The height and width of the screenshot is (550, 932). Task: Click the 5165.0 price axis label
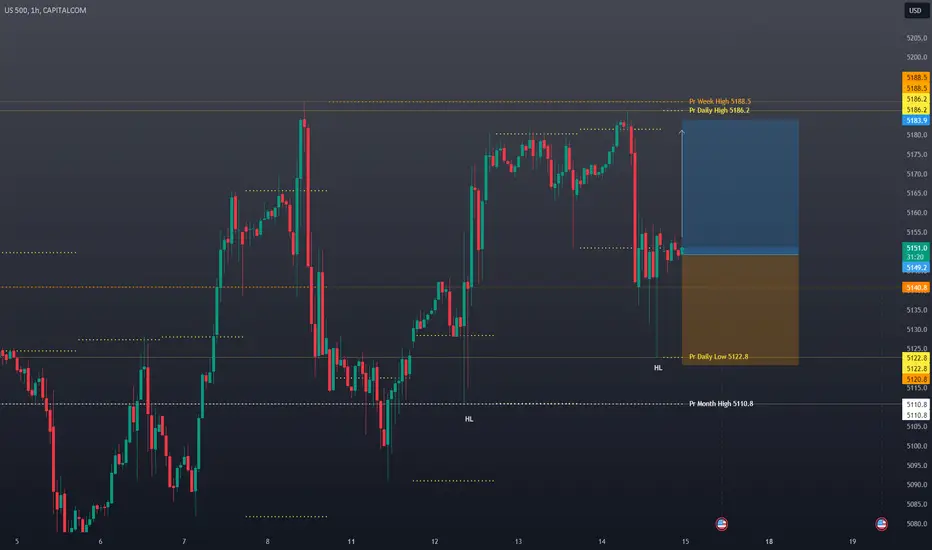coord(917,193)
